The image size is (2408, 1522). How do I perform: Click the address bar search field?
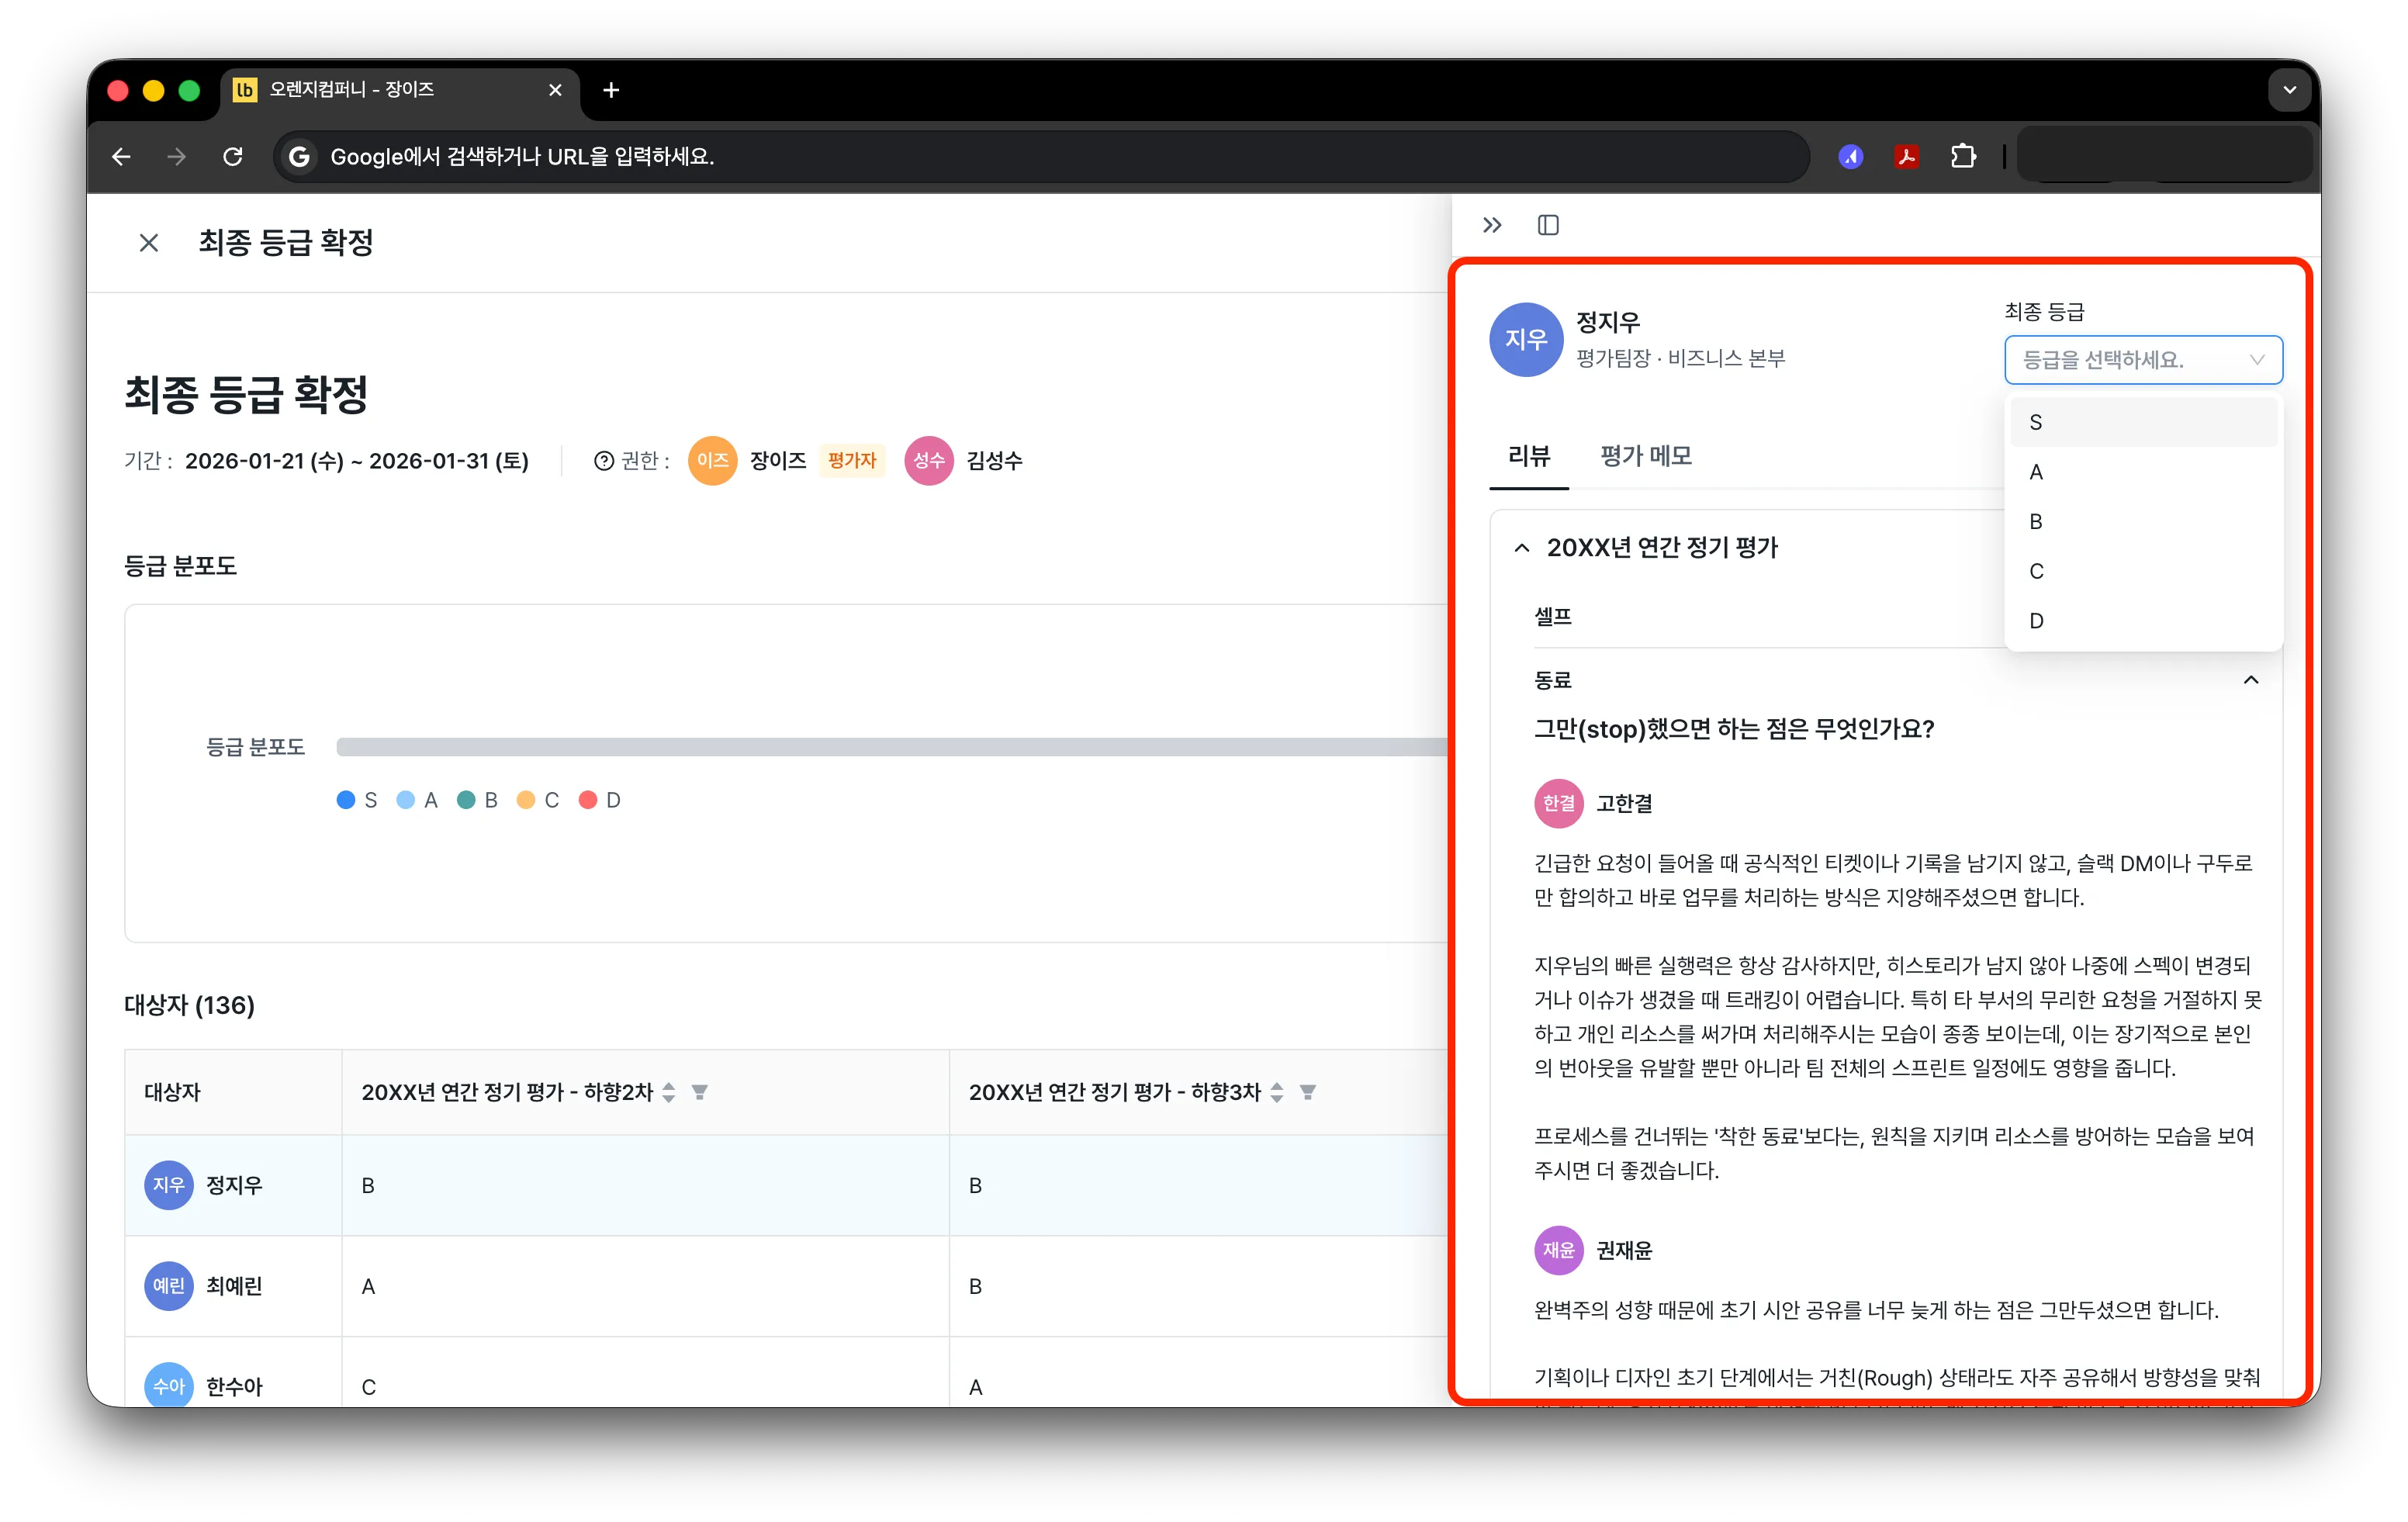coord(1040,157)
